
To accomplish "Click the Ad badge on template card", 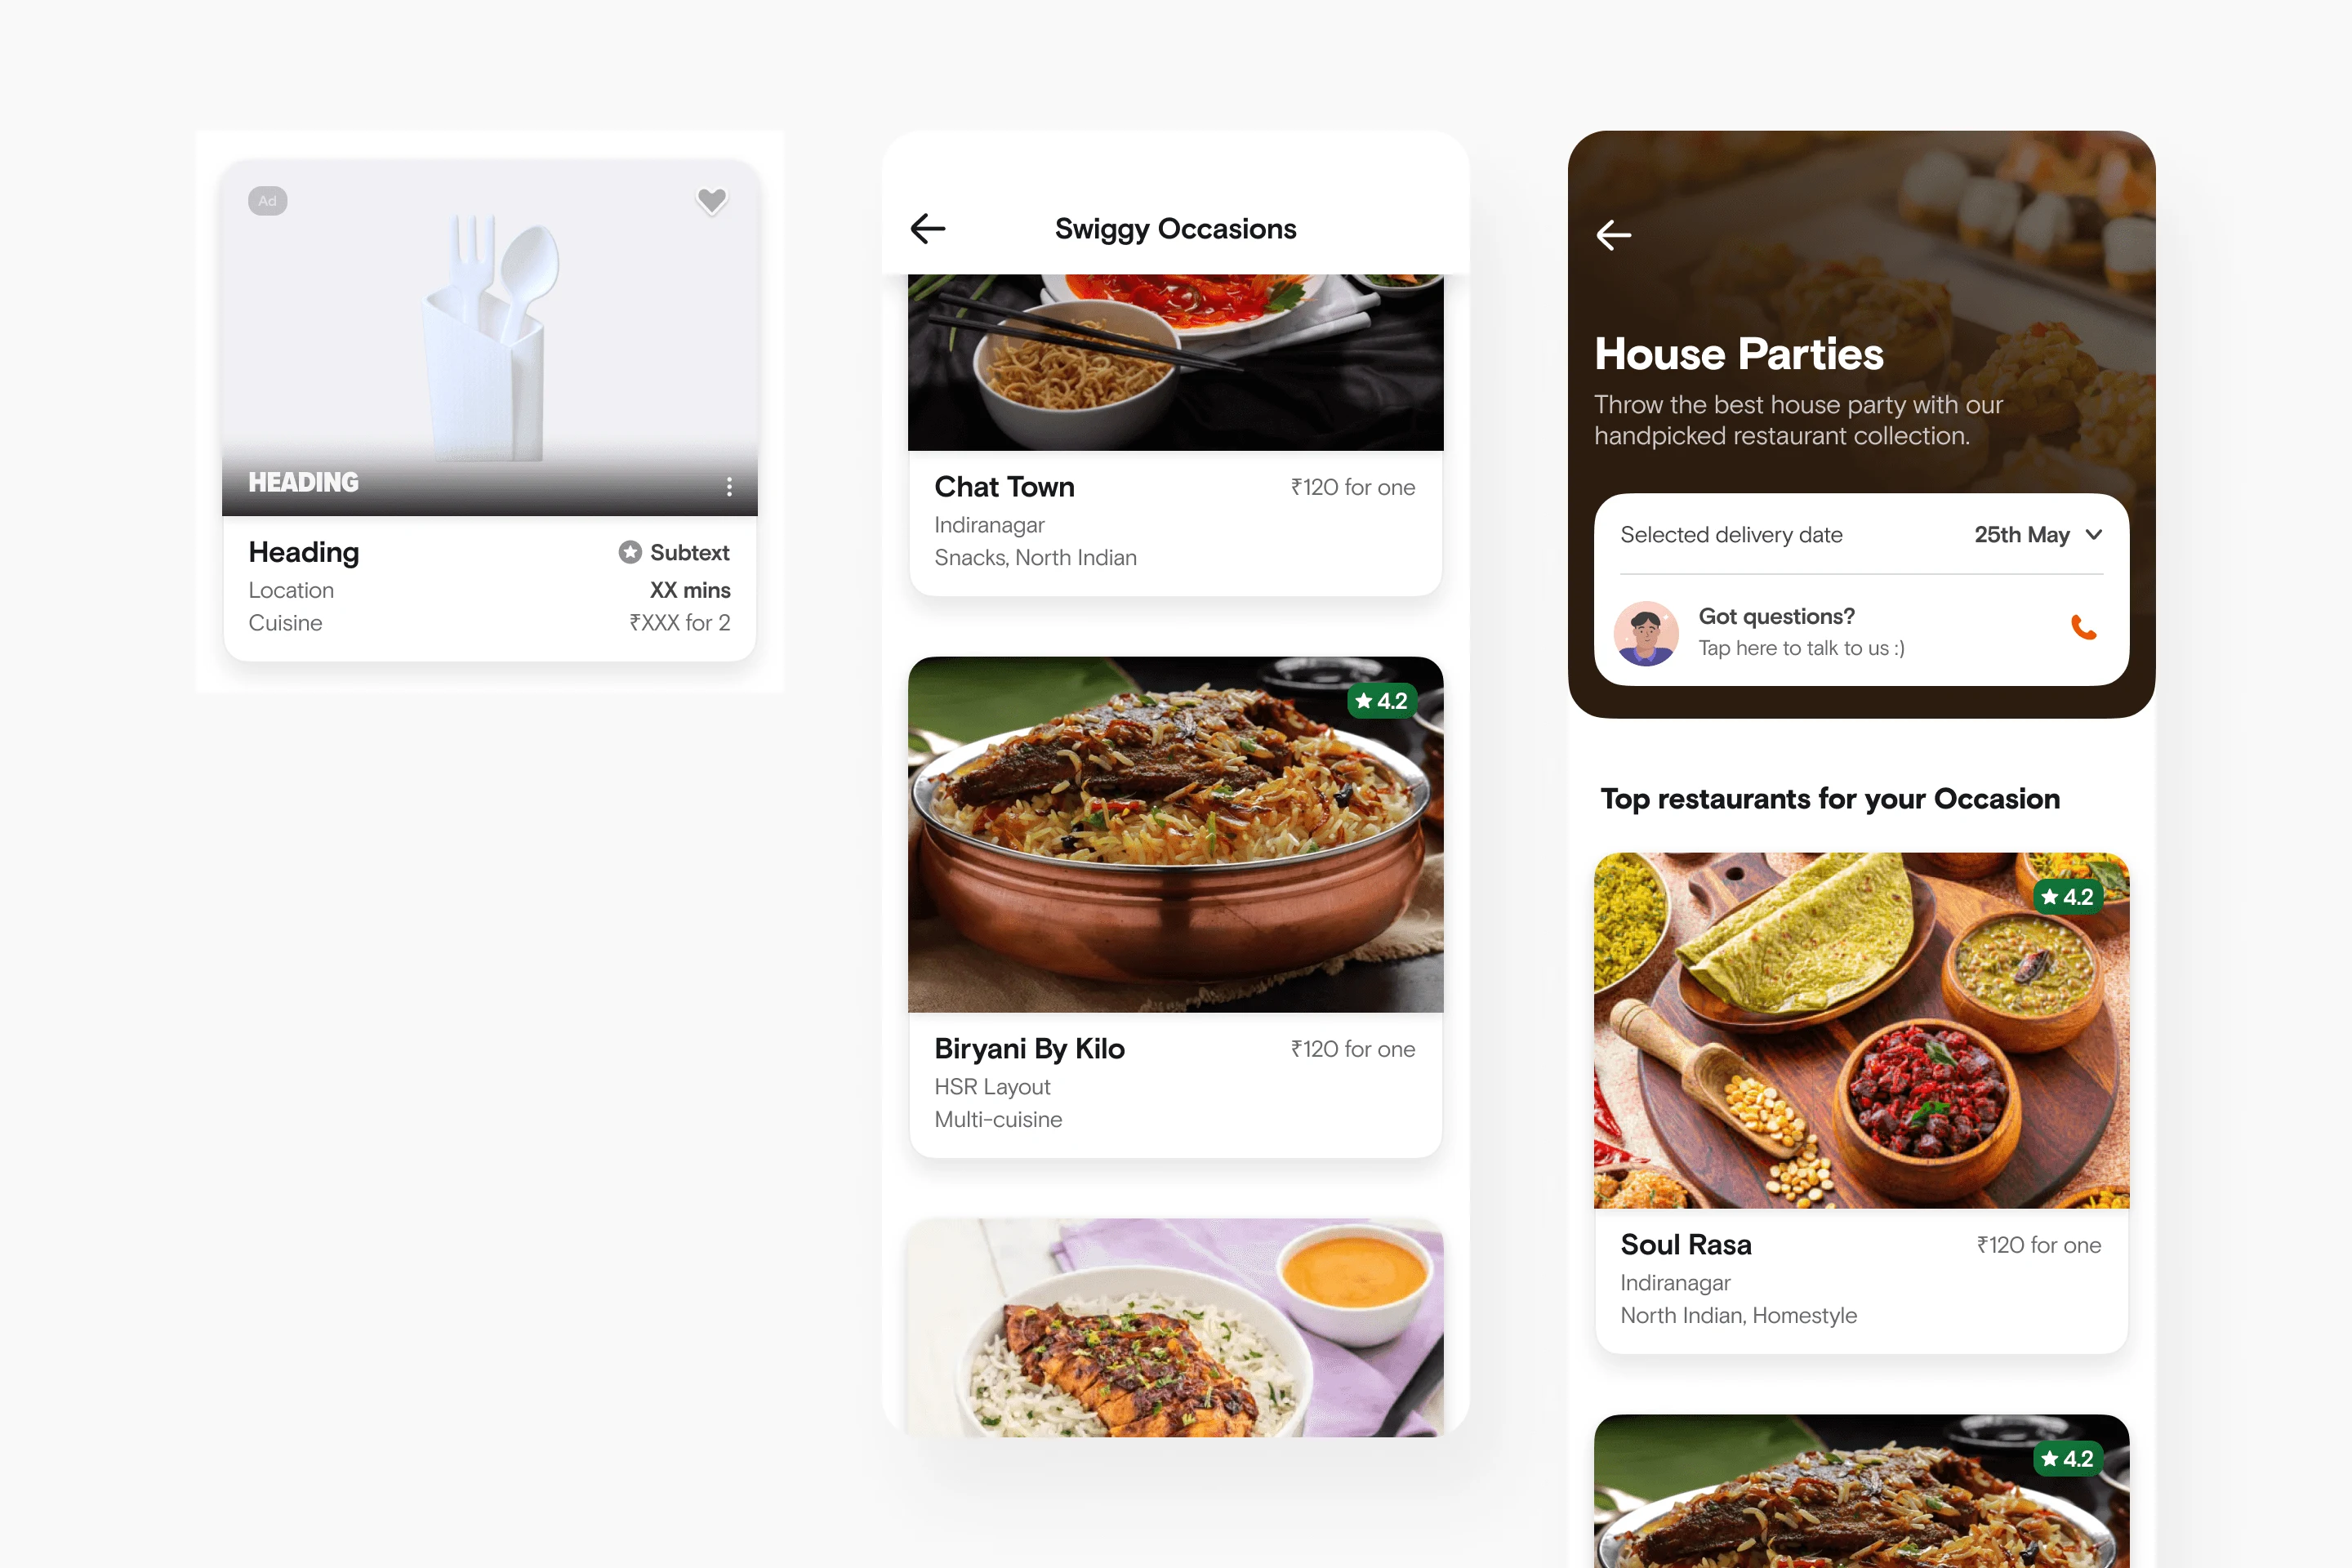I will pyautogui.click(x=267, y=201).
